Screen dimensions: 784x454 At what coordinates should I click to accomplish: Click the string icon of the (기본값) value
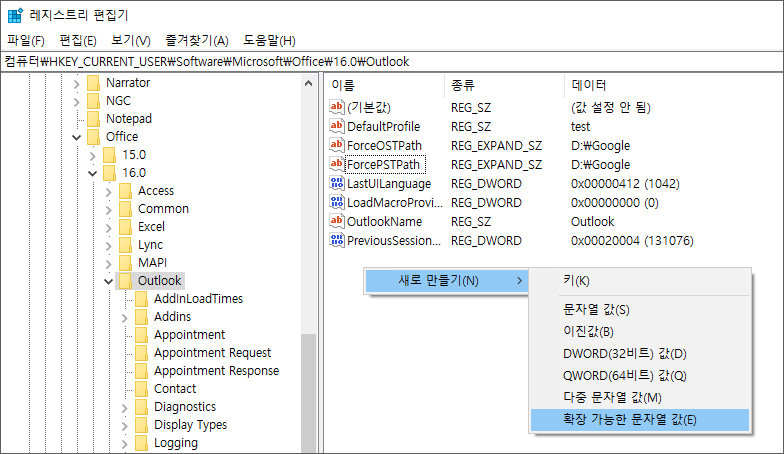(x=336, y=107)
